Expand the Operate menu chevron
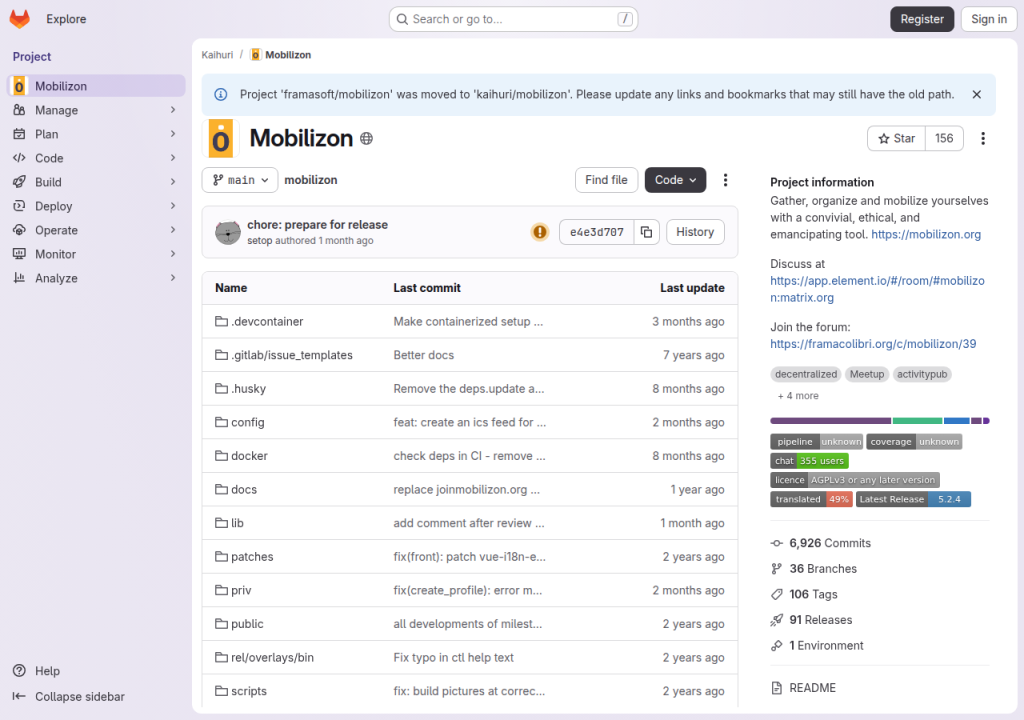This screenshot has width=1024, height=720. click(x=173, y=230)
